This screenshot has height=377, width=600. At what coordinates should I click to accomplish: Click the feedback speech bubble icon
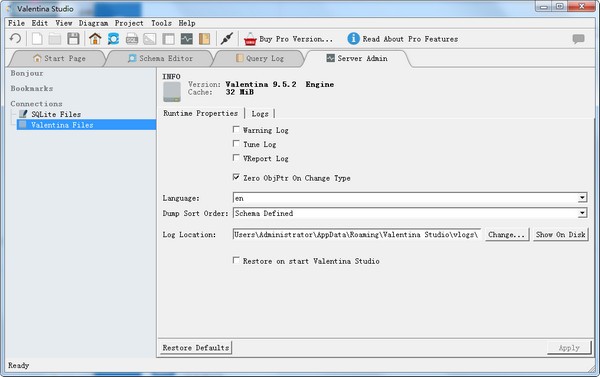[x=579, y=39]
